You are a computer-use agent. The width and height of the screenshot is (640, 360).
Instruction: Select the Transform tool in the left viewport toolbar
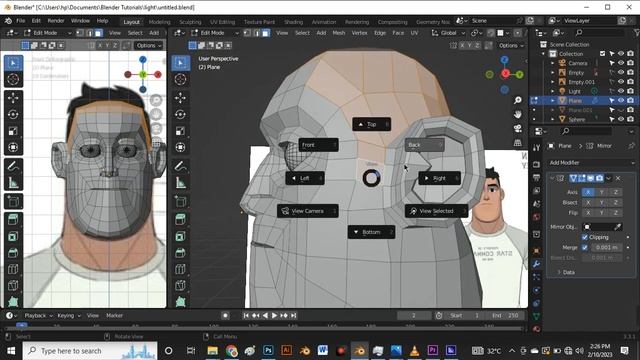click(x=13, y=147)
